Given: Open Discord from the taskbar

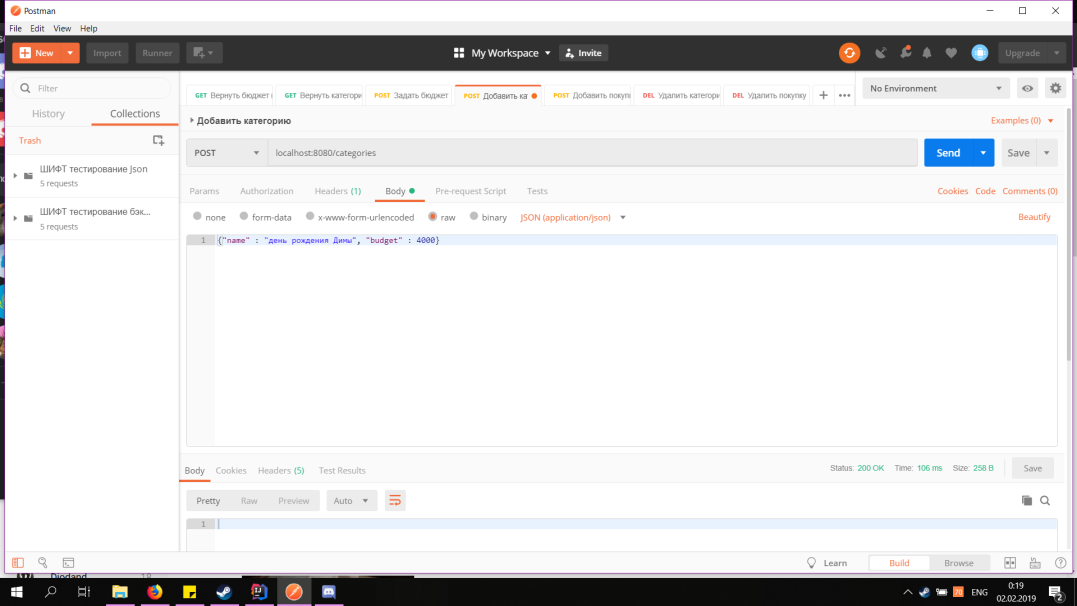Looking at the screenshot, I should (328, 592).
